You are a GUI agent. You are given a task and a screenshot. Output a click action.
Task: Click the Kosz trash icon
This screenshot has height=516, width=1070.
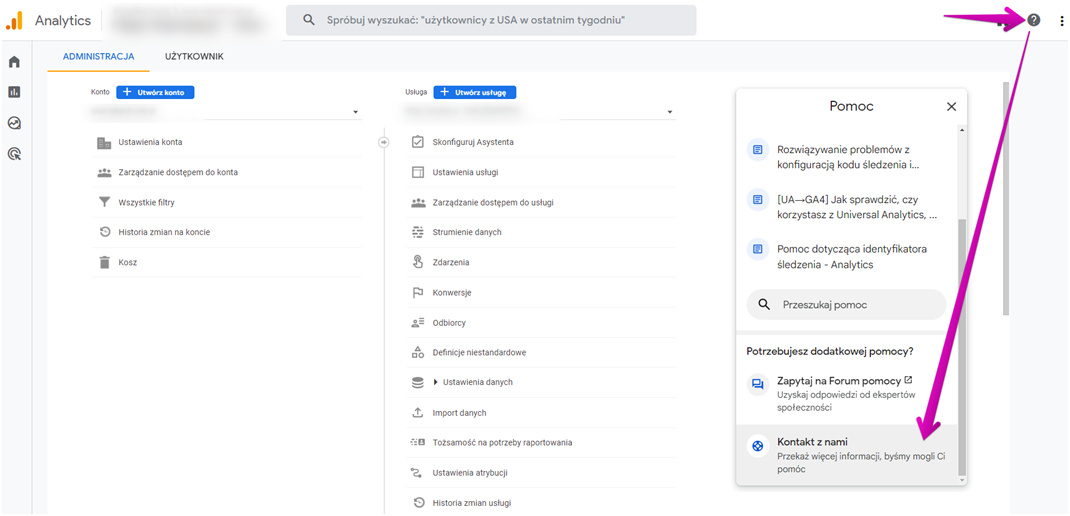(104, 262)
